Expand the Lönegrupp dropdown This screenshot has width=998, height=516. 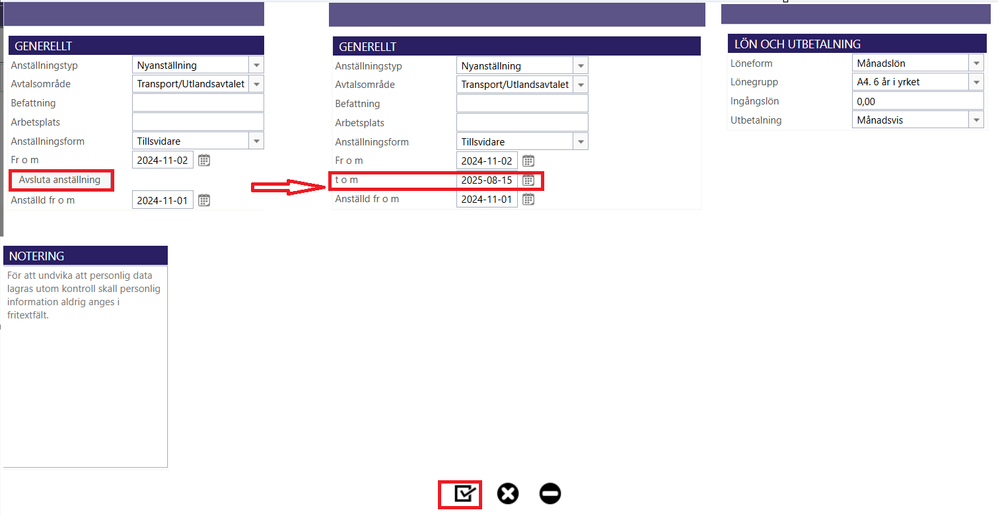coord(976,82)
